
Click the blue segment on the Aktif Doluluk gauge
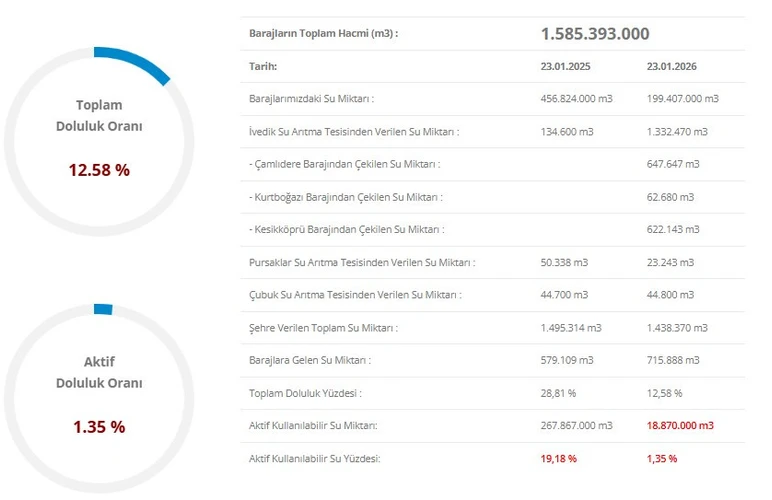coord(102,309)
